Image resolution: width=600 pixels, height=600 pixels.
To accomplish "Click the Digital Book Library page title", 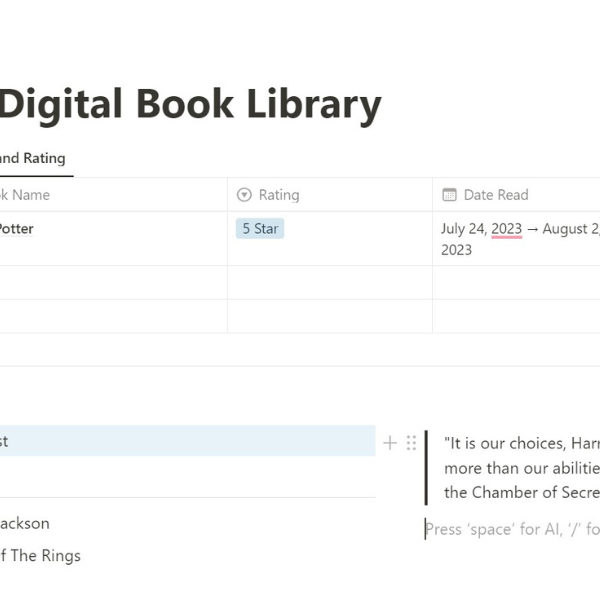I will (x=190, y=106).
